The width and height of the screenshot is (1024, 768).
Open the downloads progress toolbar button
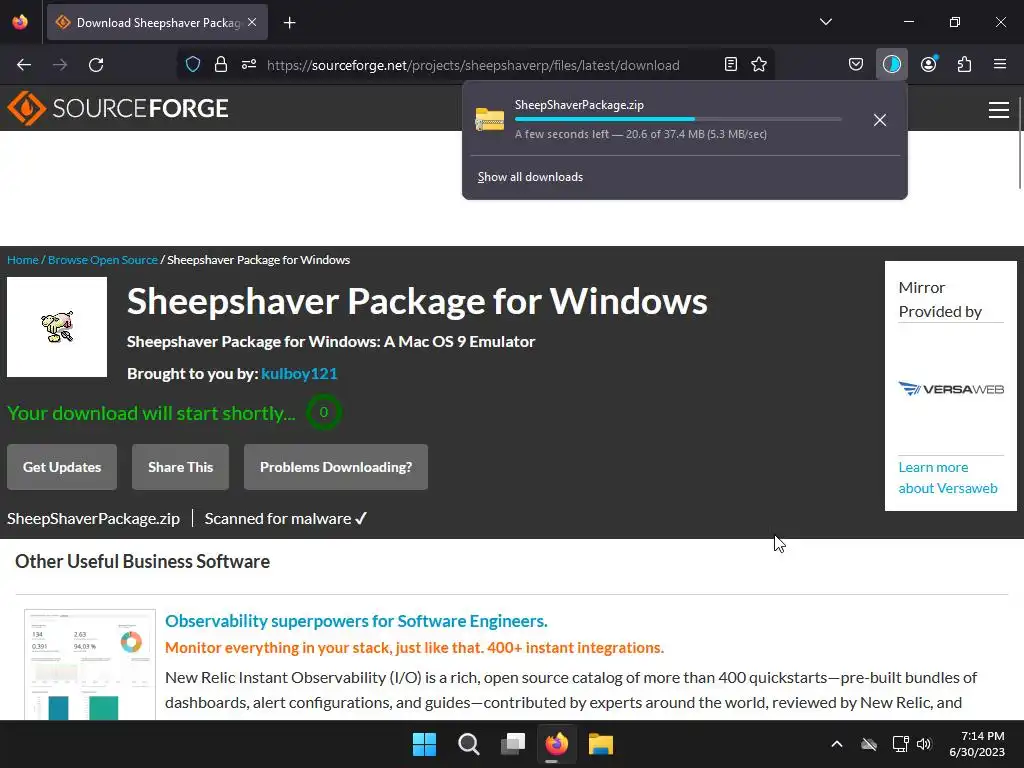(891, 64)
